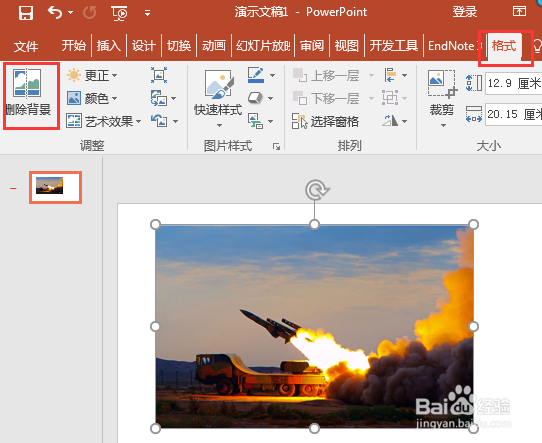Screen dimensions: 542x443
Task: Click the shape height icon
Action: pyautogui.click(x=474, y=83)
